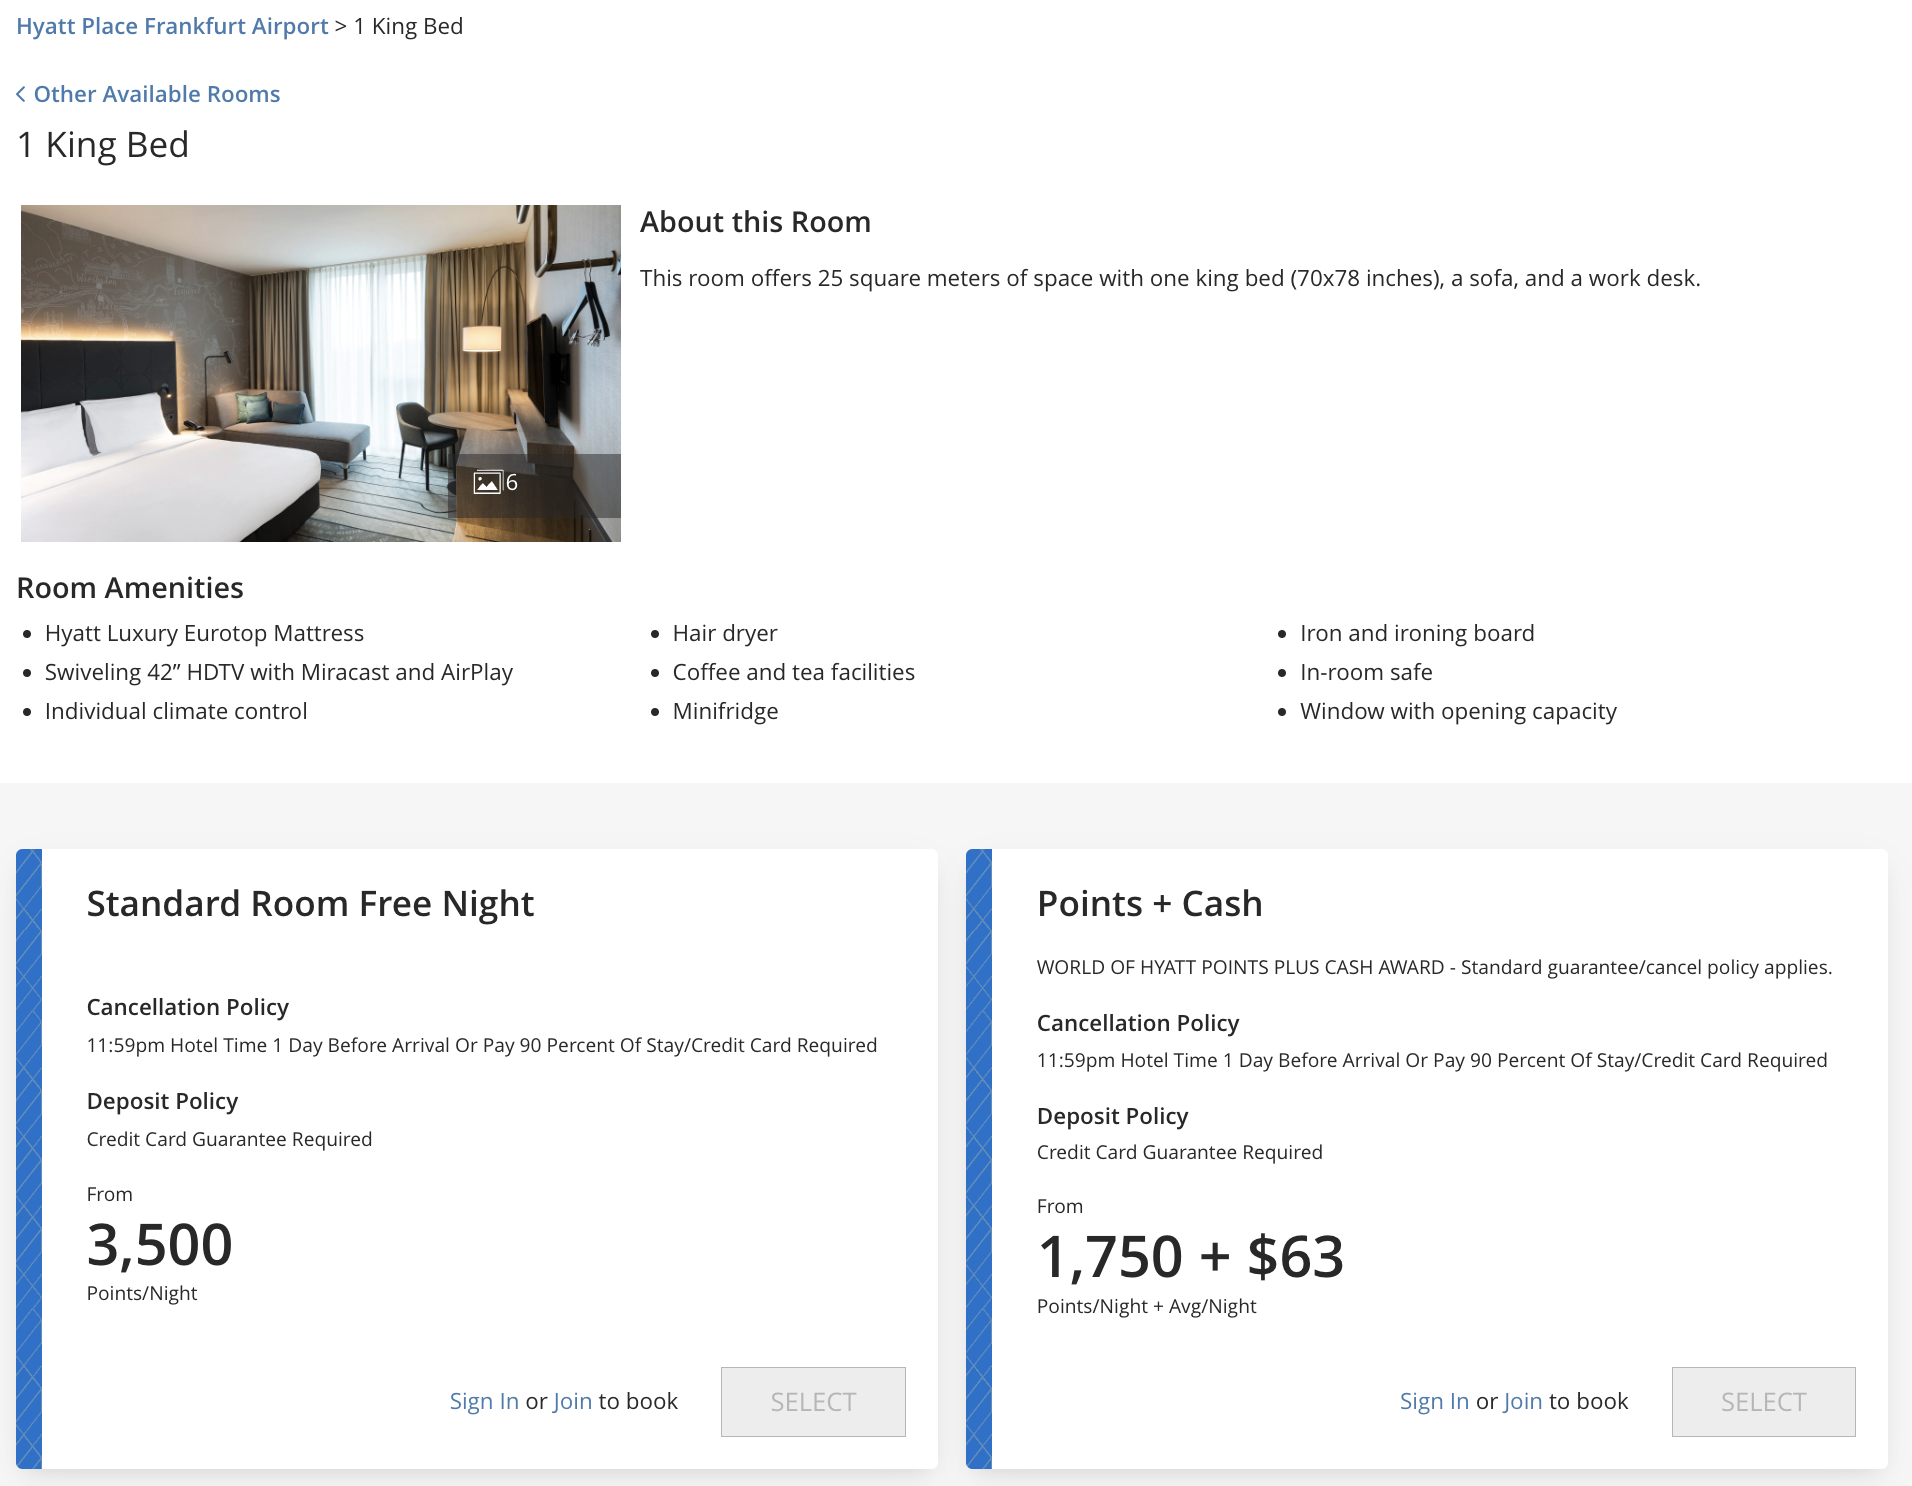Sign In to book the Standard Room Free Night
The image size is (1912, 1486).
pos(484,1401)
